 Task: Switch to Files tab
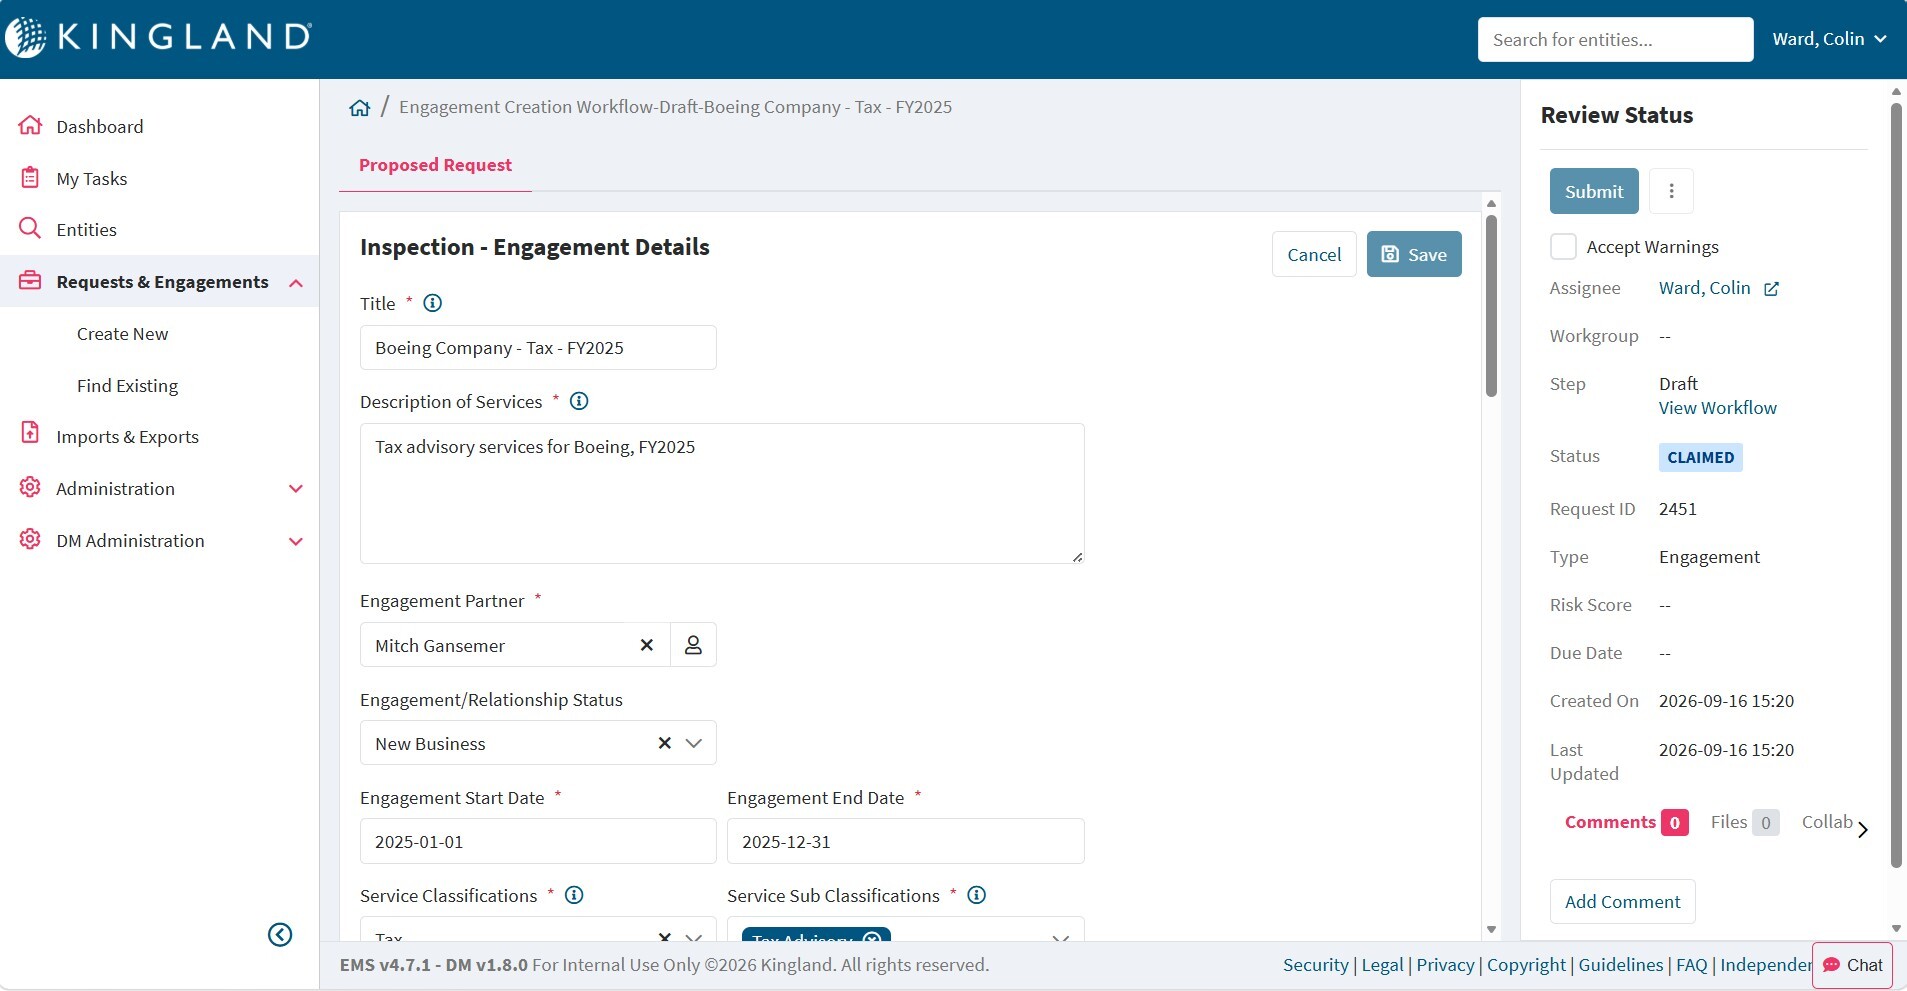point(1744,822)
